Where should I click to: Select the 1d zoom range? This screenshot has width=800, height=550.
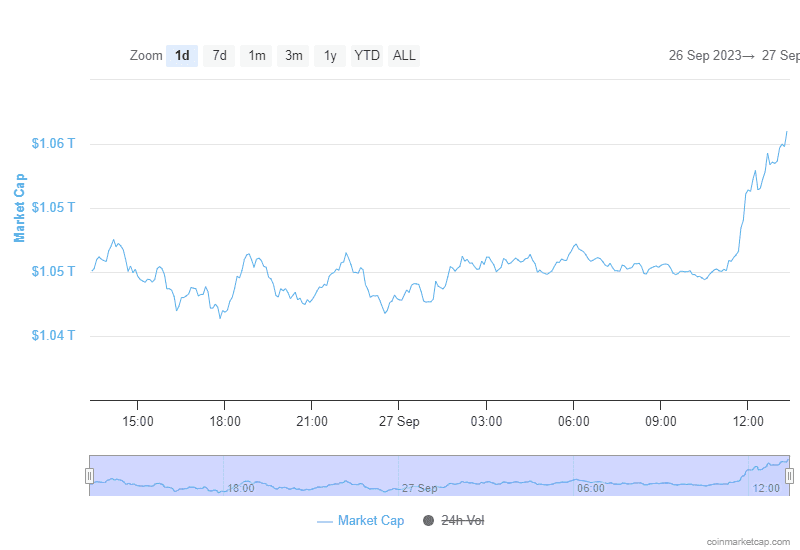click(x=182, y=56)
